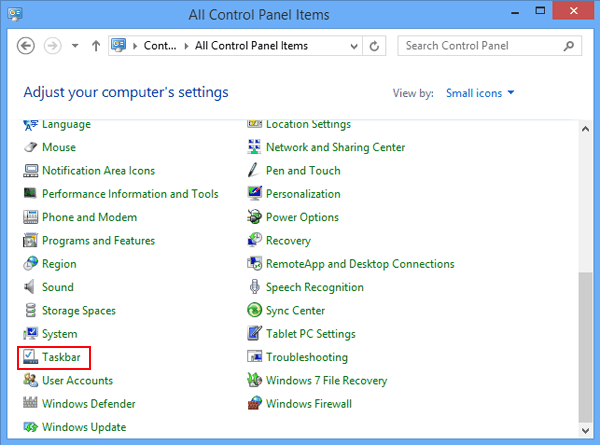Go back with the Back arrow button
The height and width of the screenshot is (445, 600).
coord(26,46)
